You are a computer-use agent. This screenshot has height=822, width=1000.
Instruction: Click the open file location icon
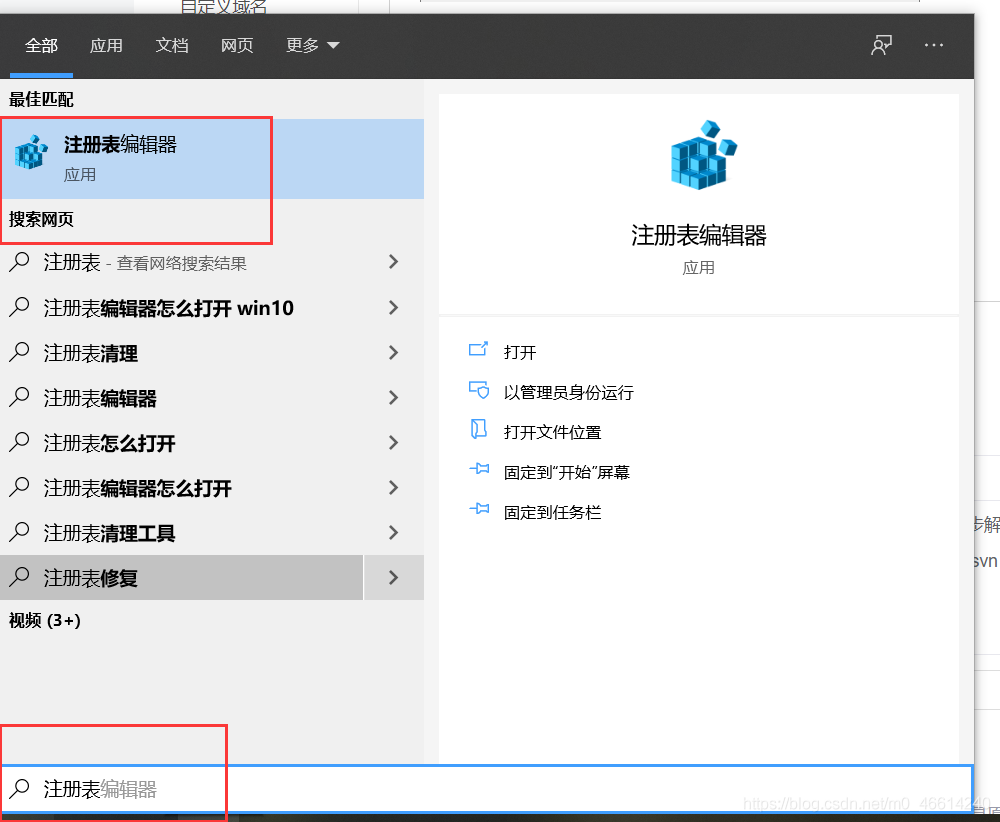pyautogui.click(x=478, y=430)
